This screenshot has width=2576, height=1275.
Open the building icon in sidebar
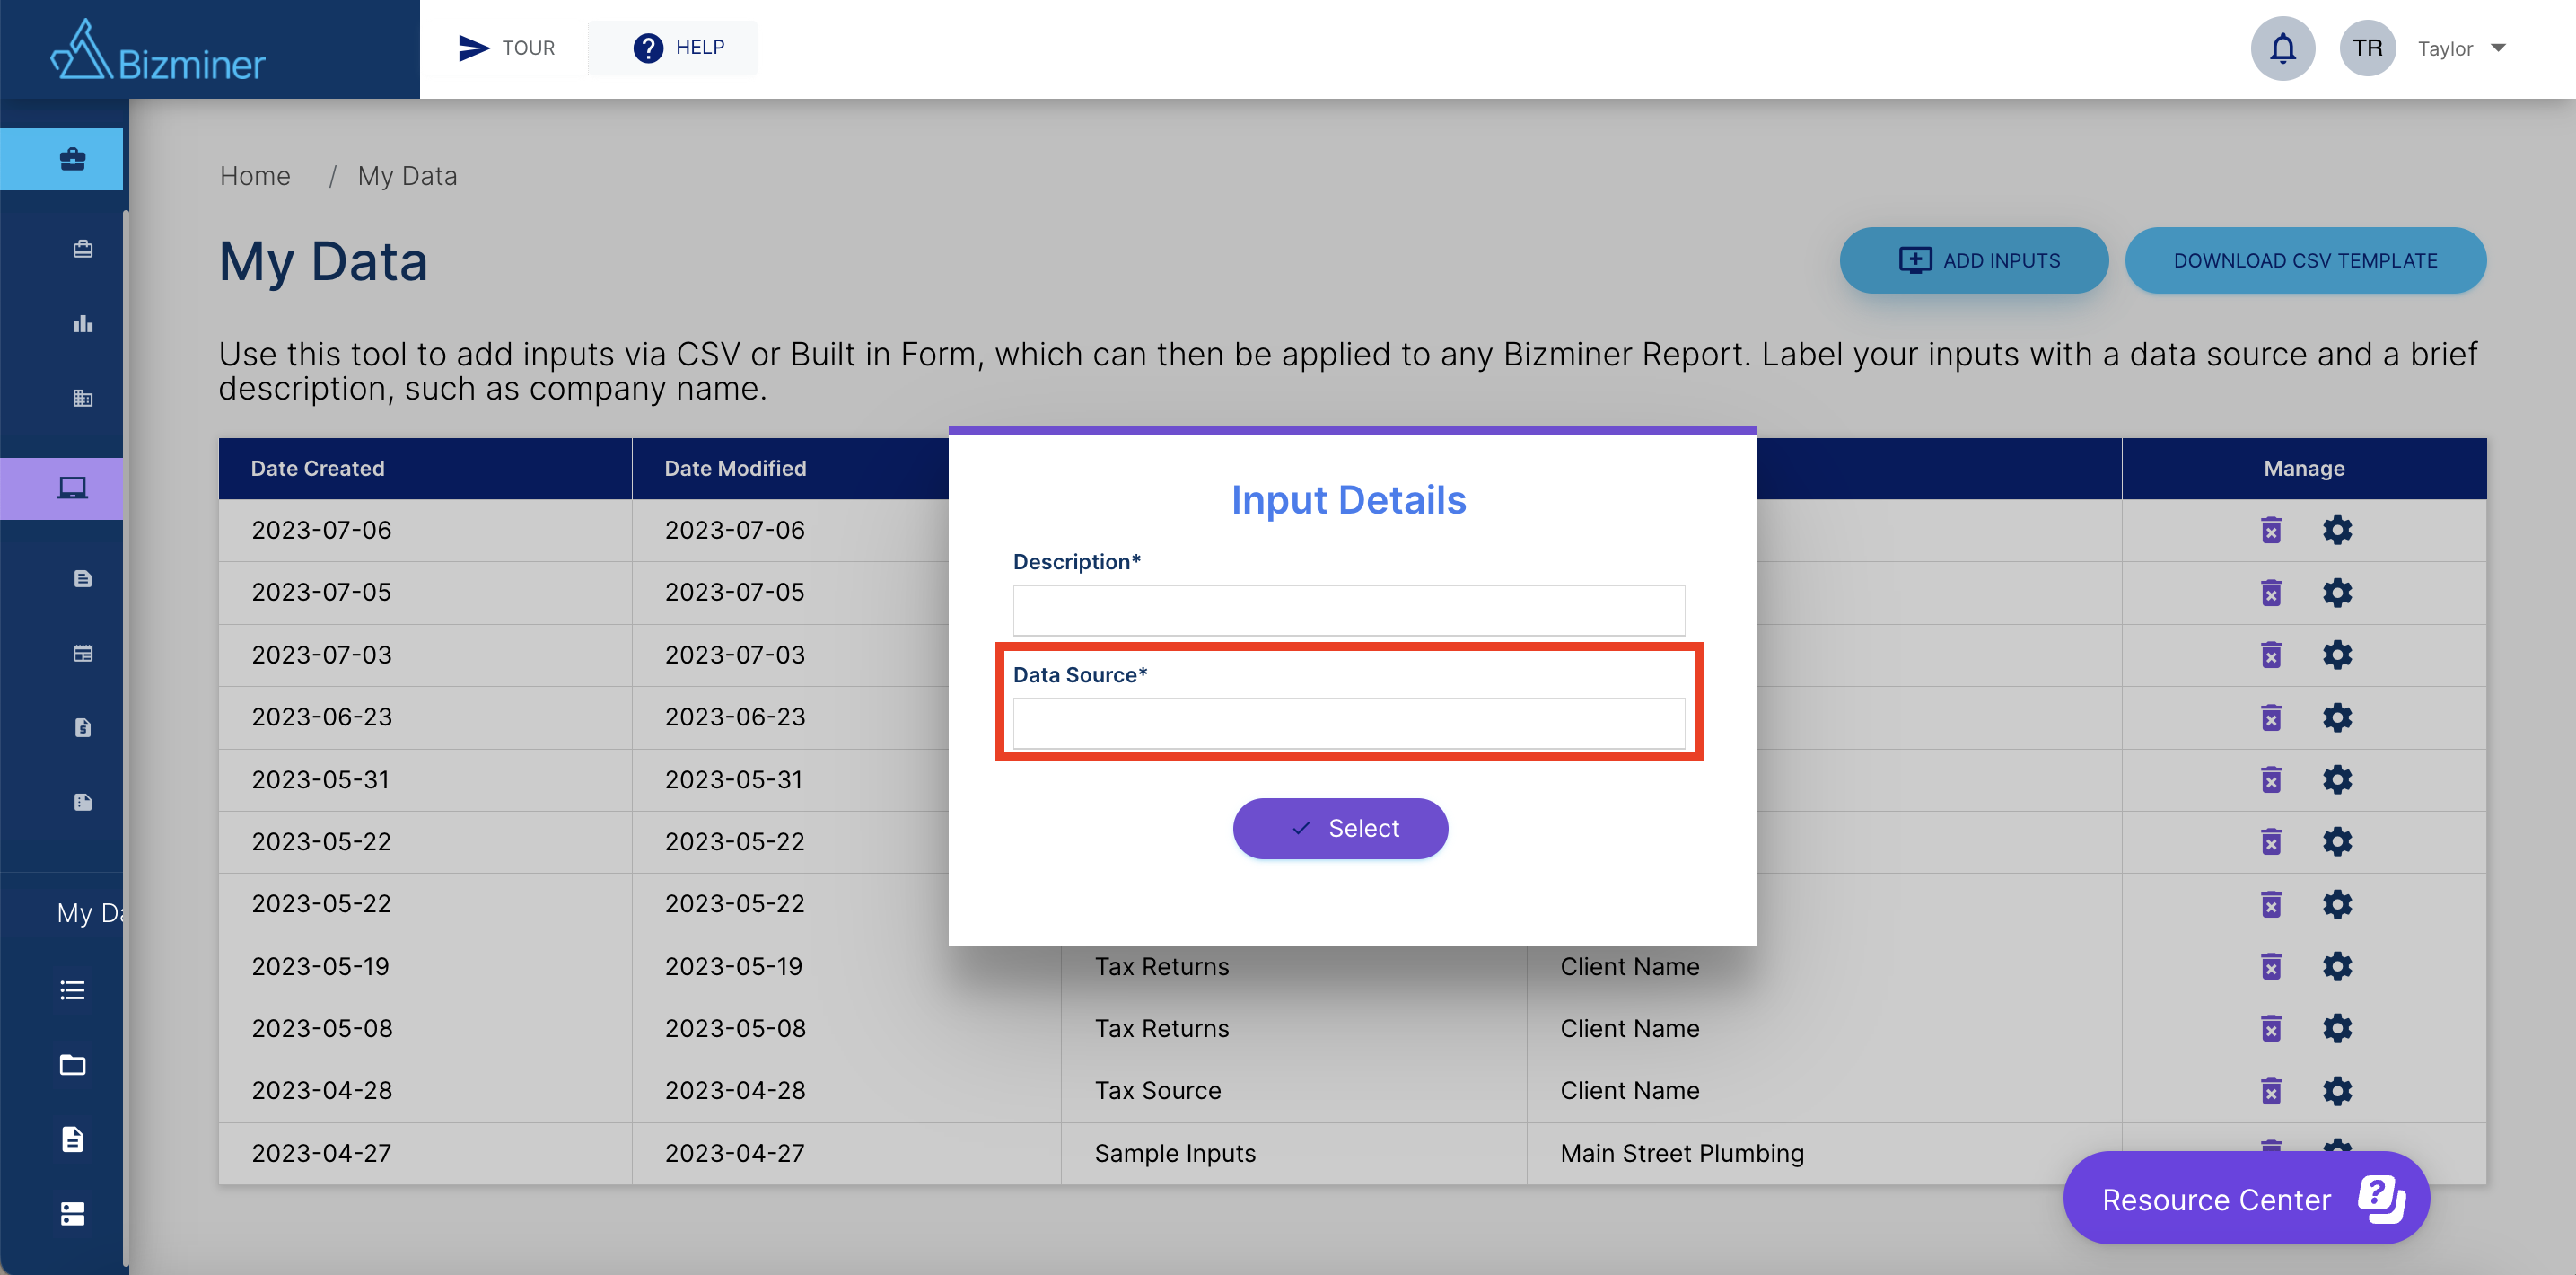[83, 398]
